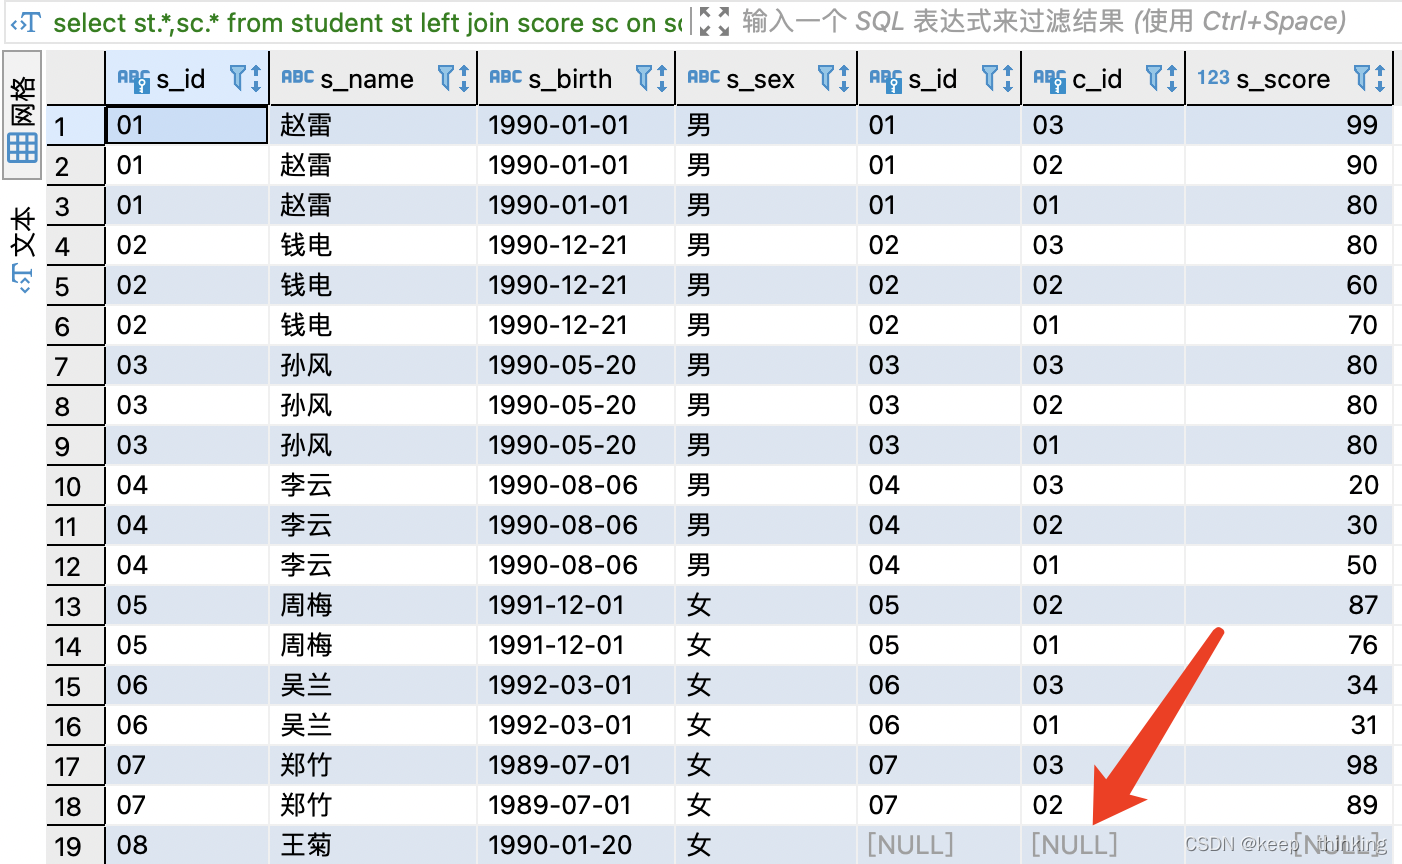Select row 19 by its row number

click(76, 846)
